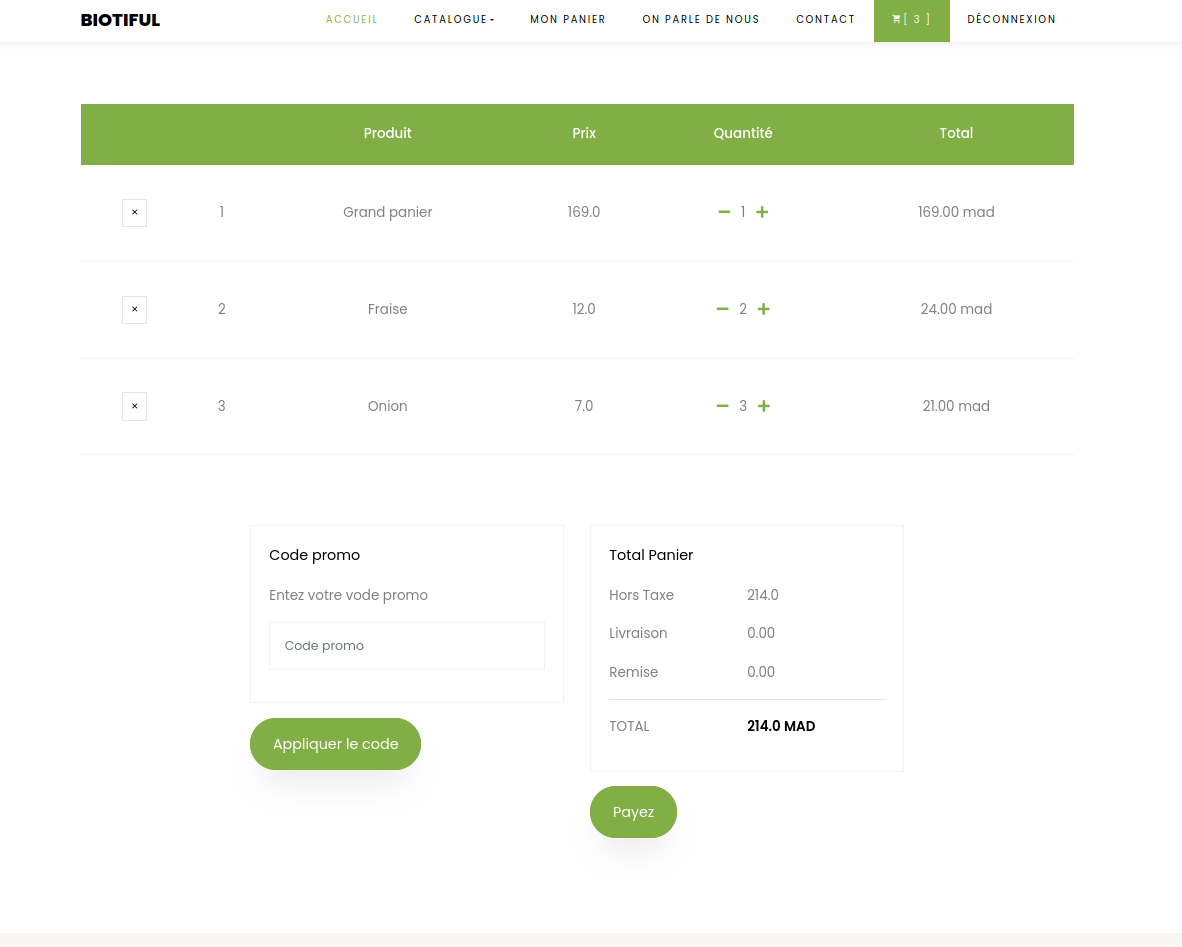Image resolution: width=1182 pixels, height=947 pixels.
Task: Click the Total column header
Action: coord(956,133)
